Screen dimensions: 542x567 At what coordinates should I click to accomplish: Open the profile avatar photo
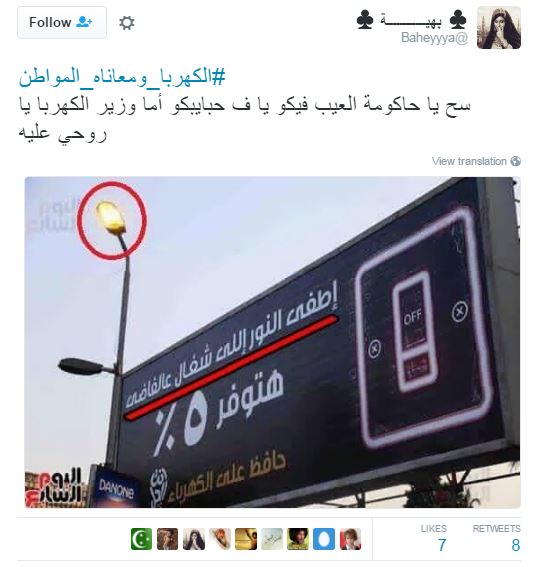click(499, 27)
